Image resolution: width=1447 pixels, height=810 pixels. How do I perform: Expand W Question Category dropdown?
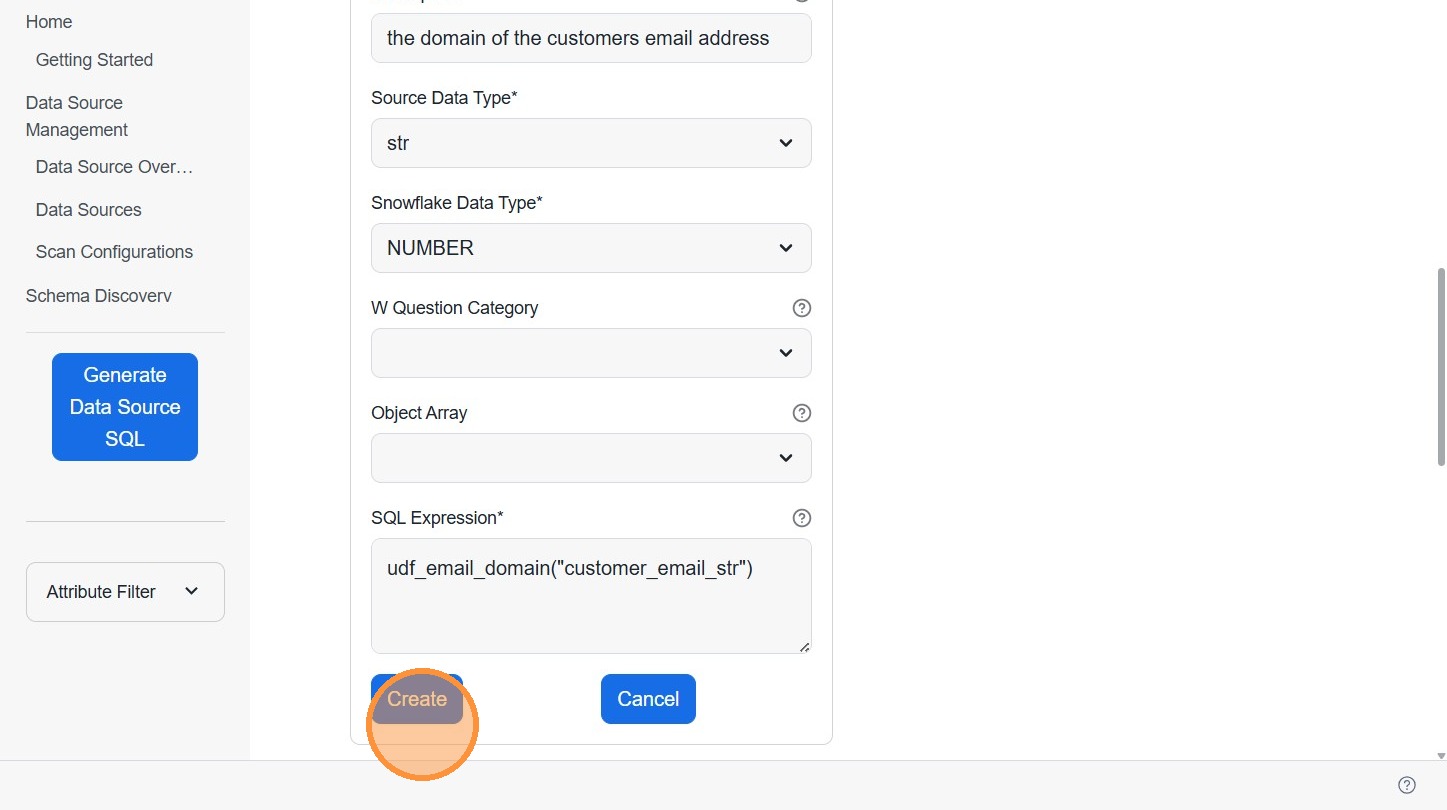tap(591, 353)
